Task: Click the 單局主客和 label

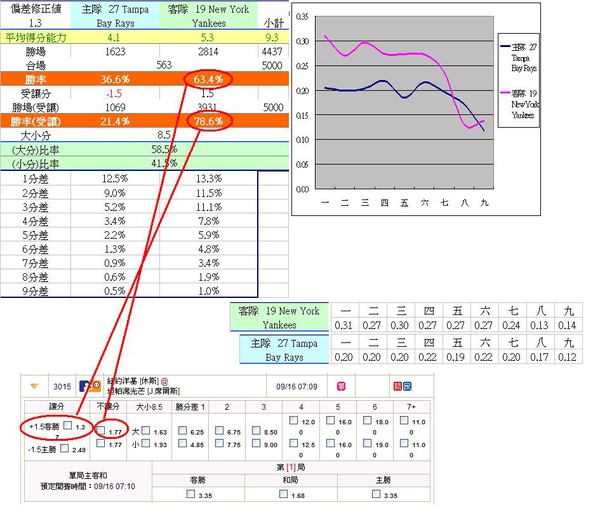Action: coord(88,476)
